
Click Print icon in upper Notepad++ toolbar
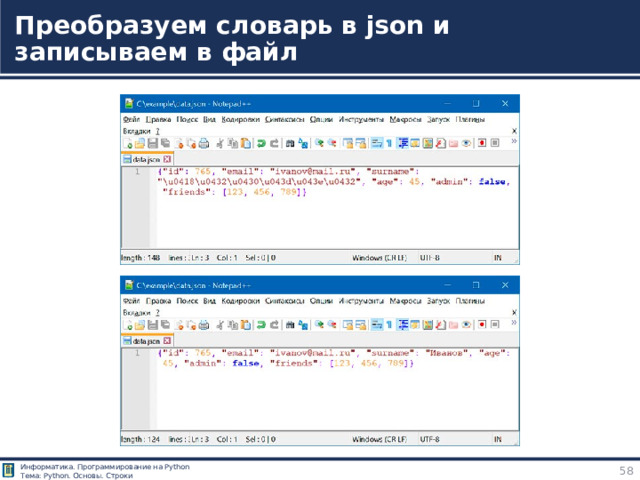[x=204, y=143]
